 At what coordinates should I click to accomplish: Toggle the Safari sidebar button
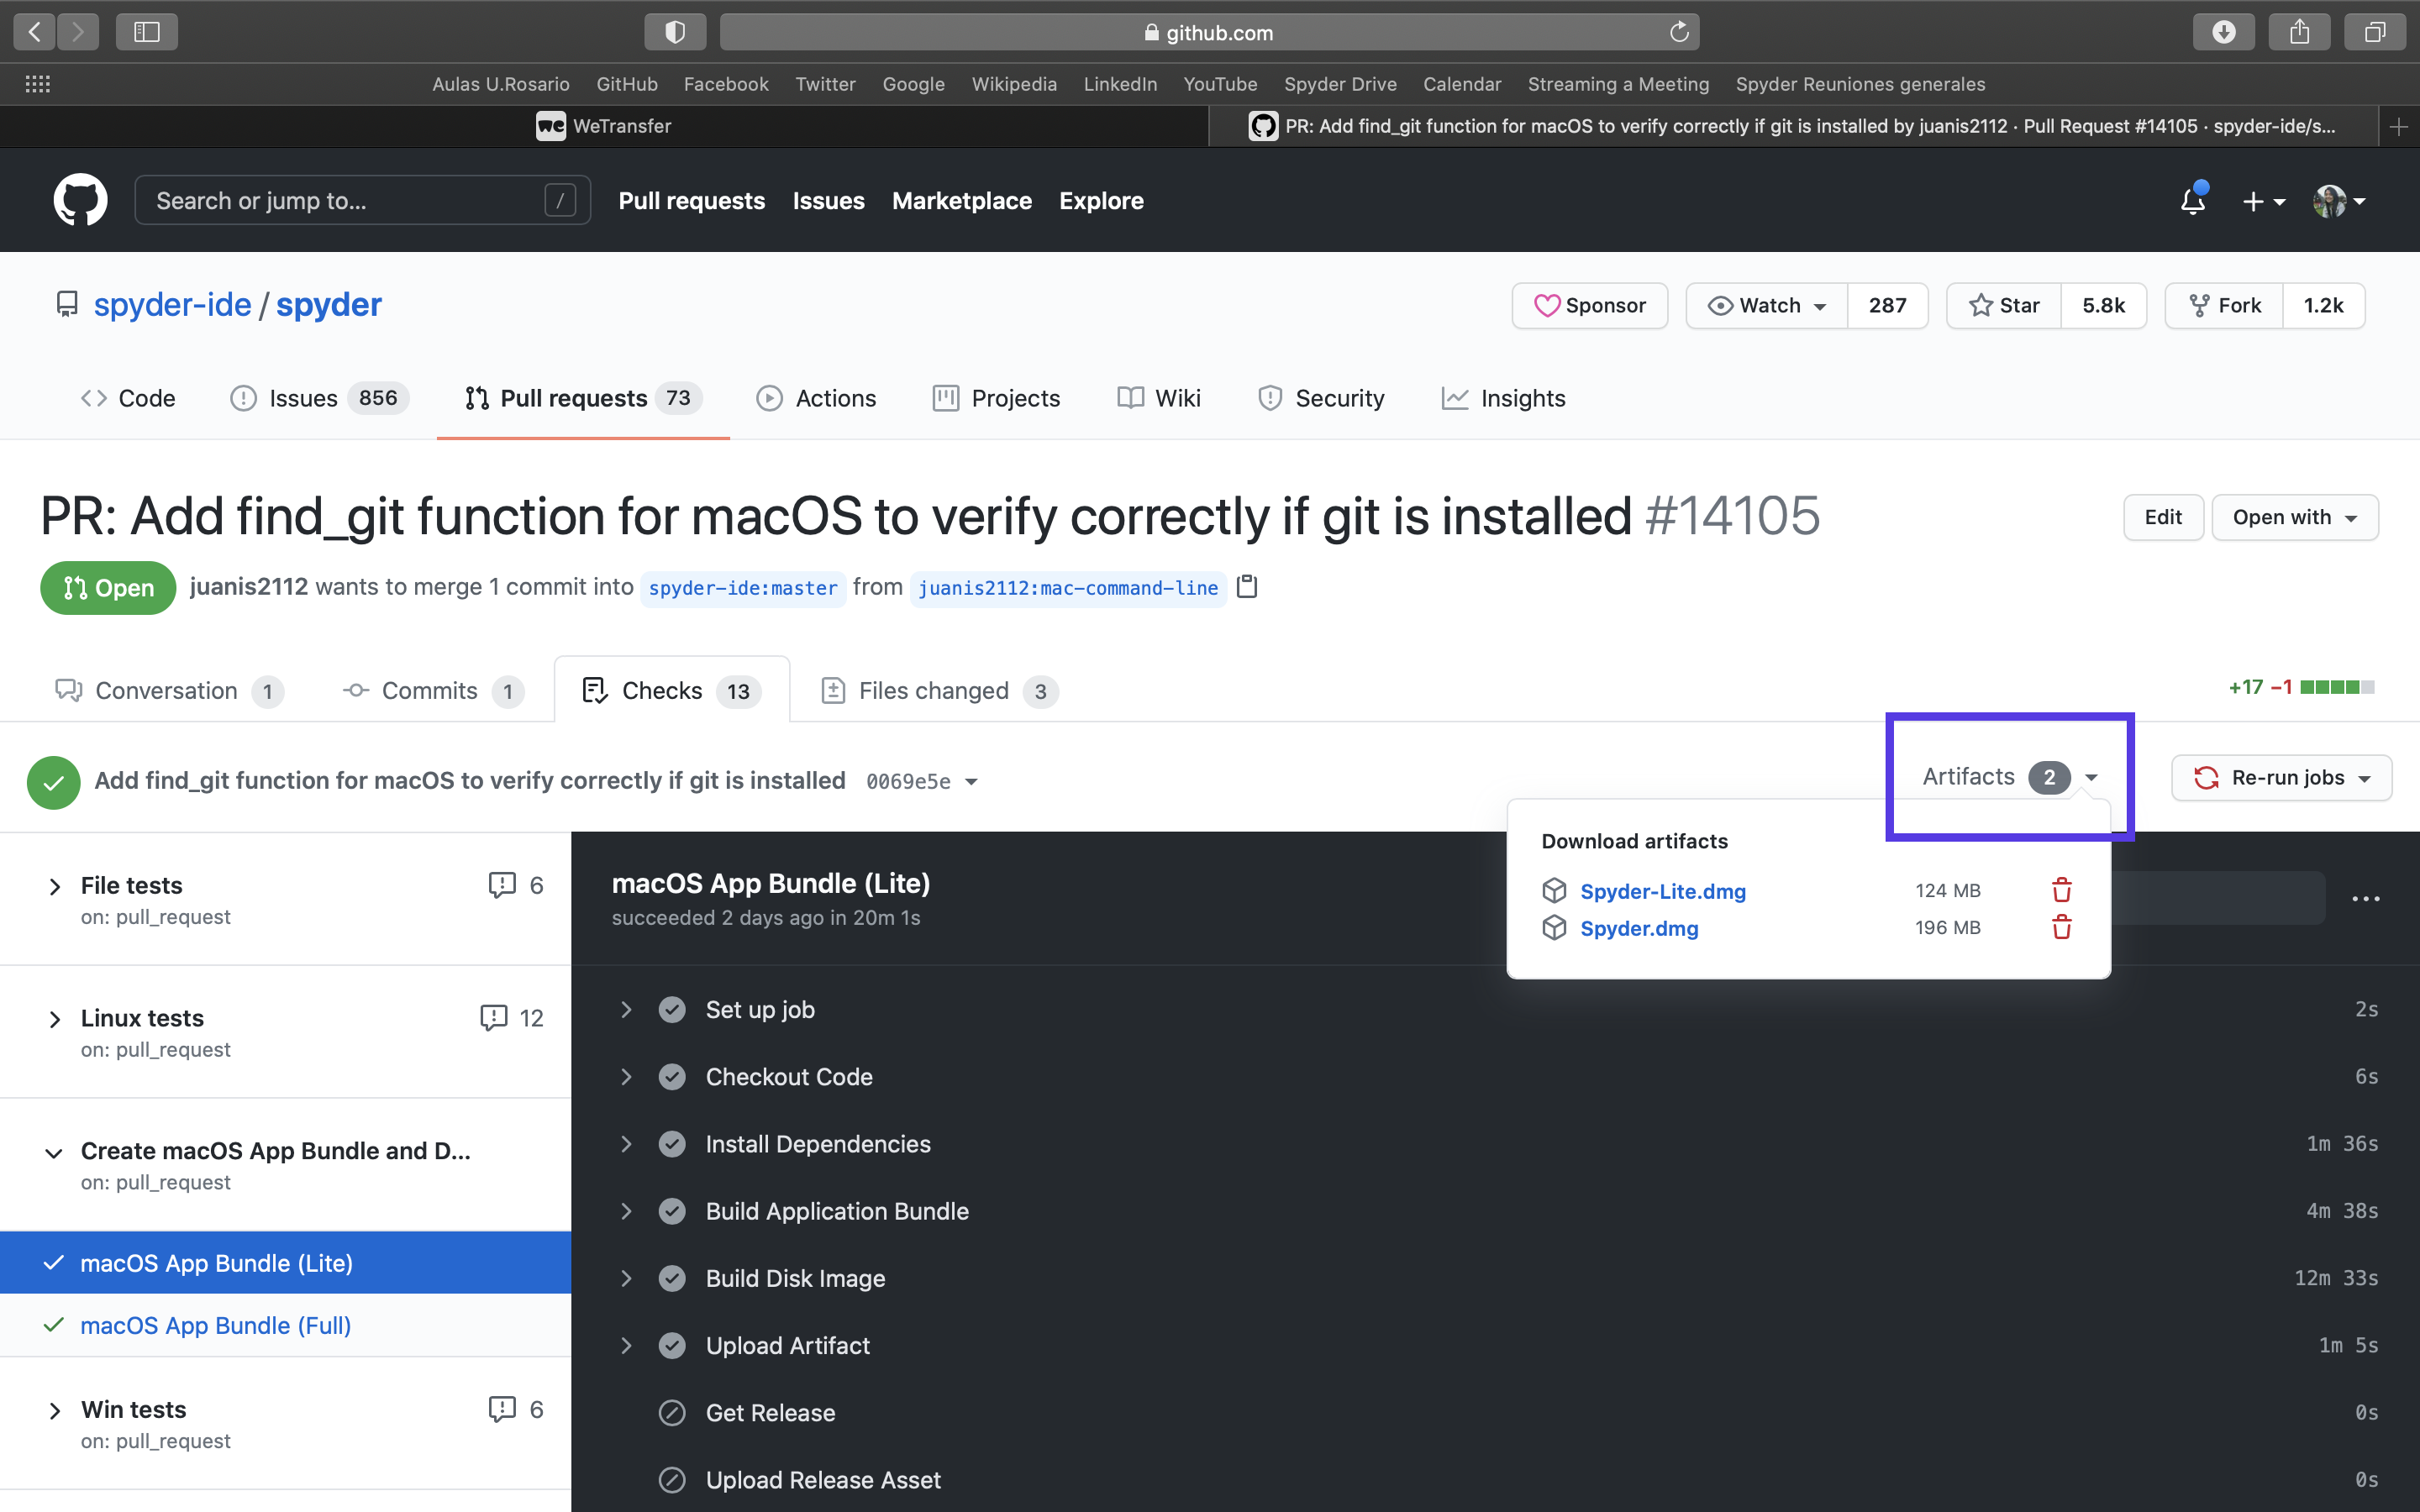point(146,32)
